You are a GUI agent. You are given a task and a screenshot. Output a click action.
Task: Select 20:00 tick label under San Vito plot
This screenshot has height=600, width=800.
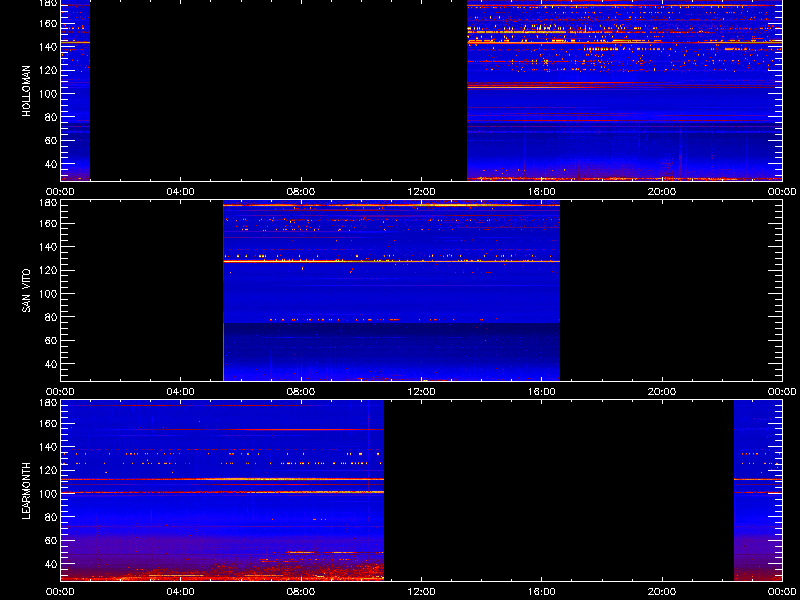pyautogui.click(x=662, y=392)
